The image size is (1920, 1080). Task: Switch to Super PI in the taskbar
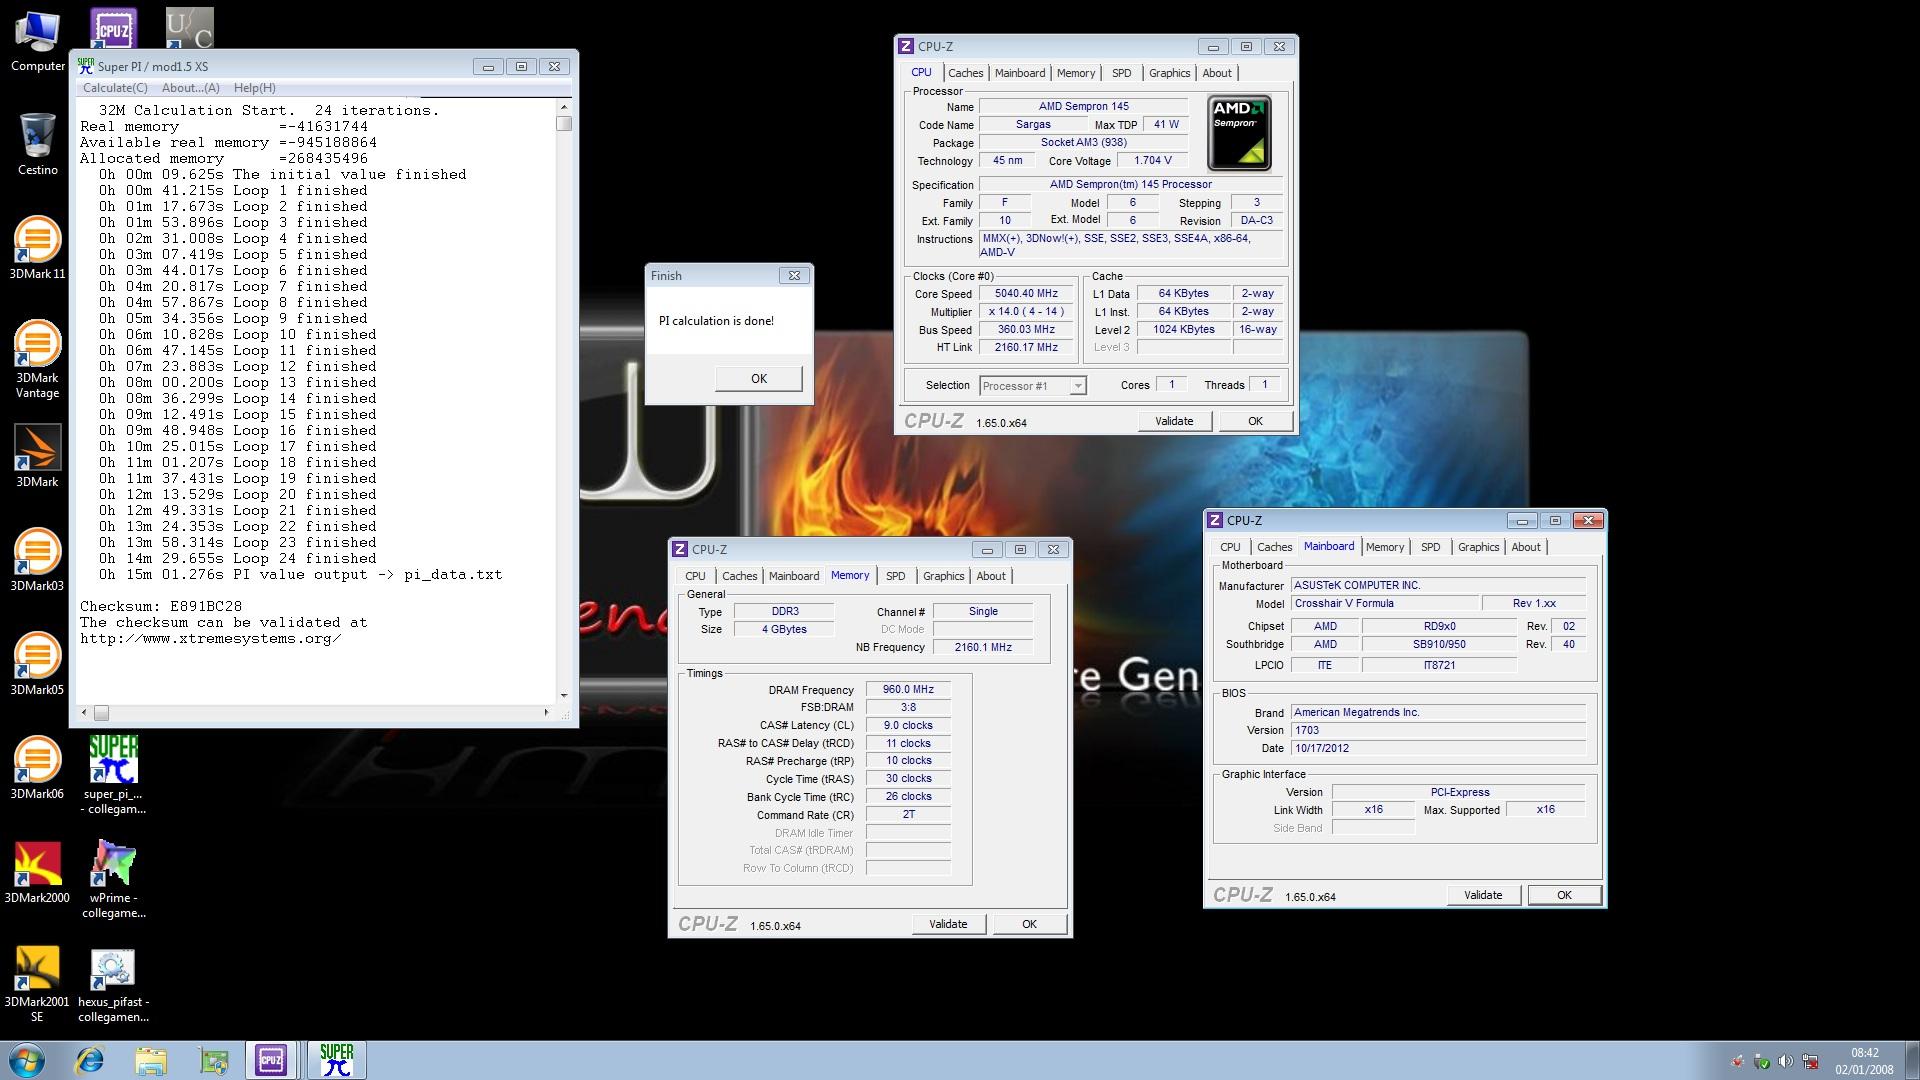click(337, 1060)
